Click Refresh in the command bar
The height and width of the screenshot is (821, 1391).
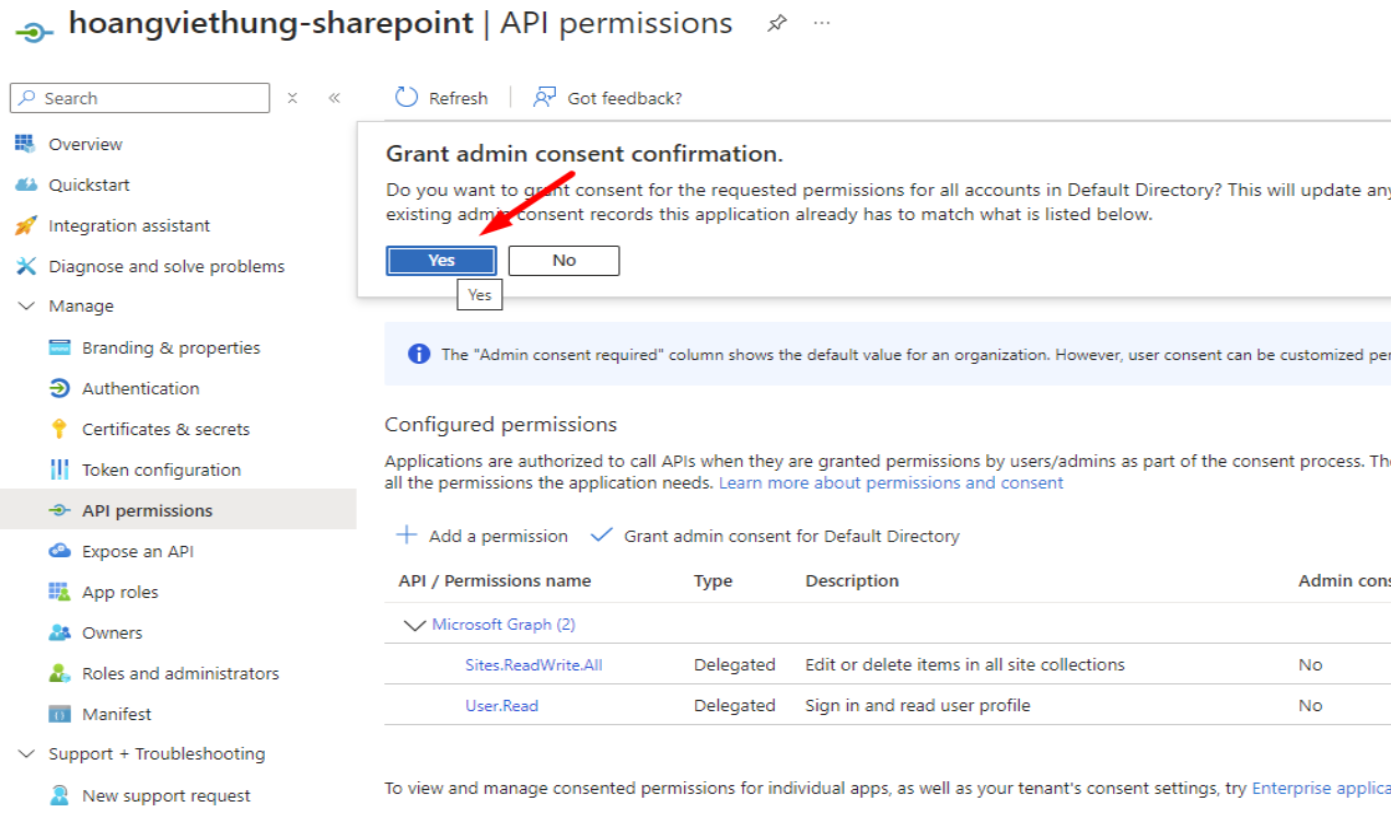442,98
